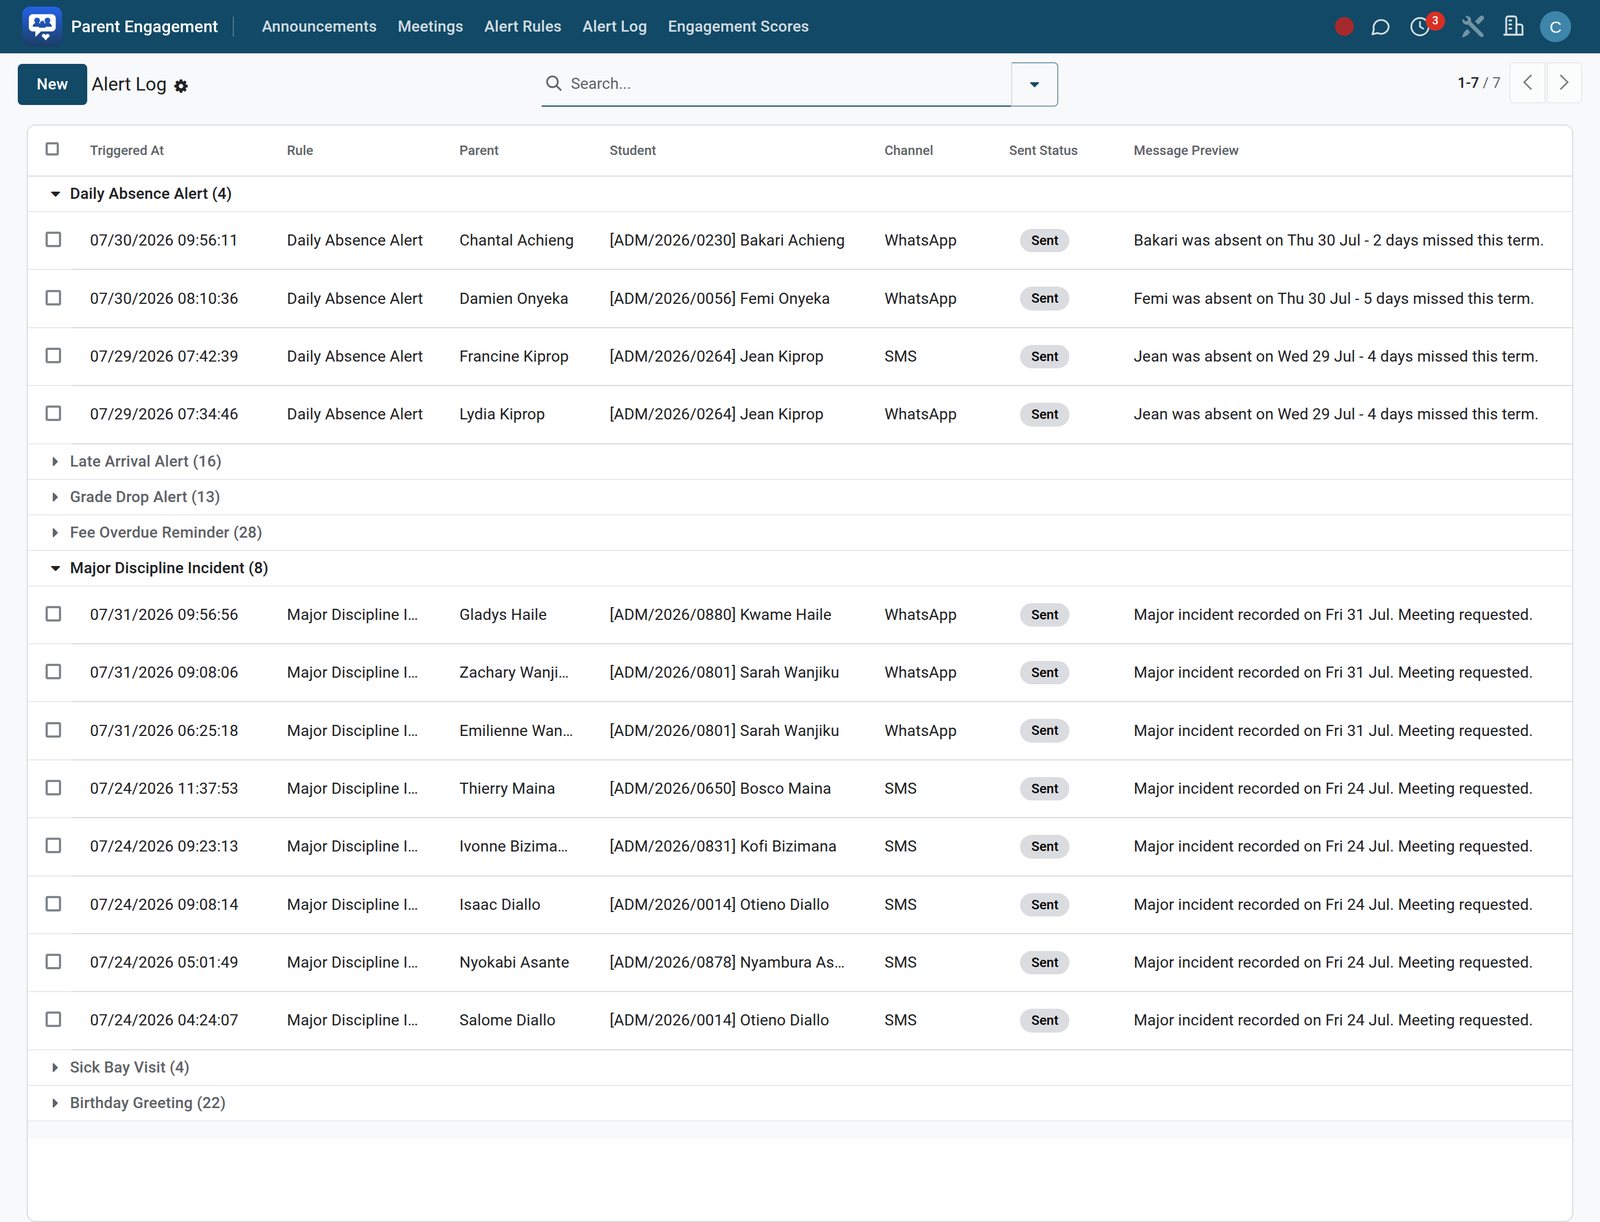This screenshot has width=1600, height=1222.
Task: Open the user avatar menu C
Action: pos(1555,27)
